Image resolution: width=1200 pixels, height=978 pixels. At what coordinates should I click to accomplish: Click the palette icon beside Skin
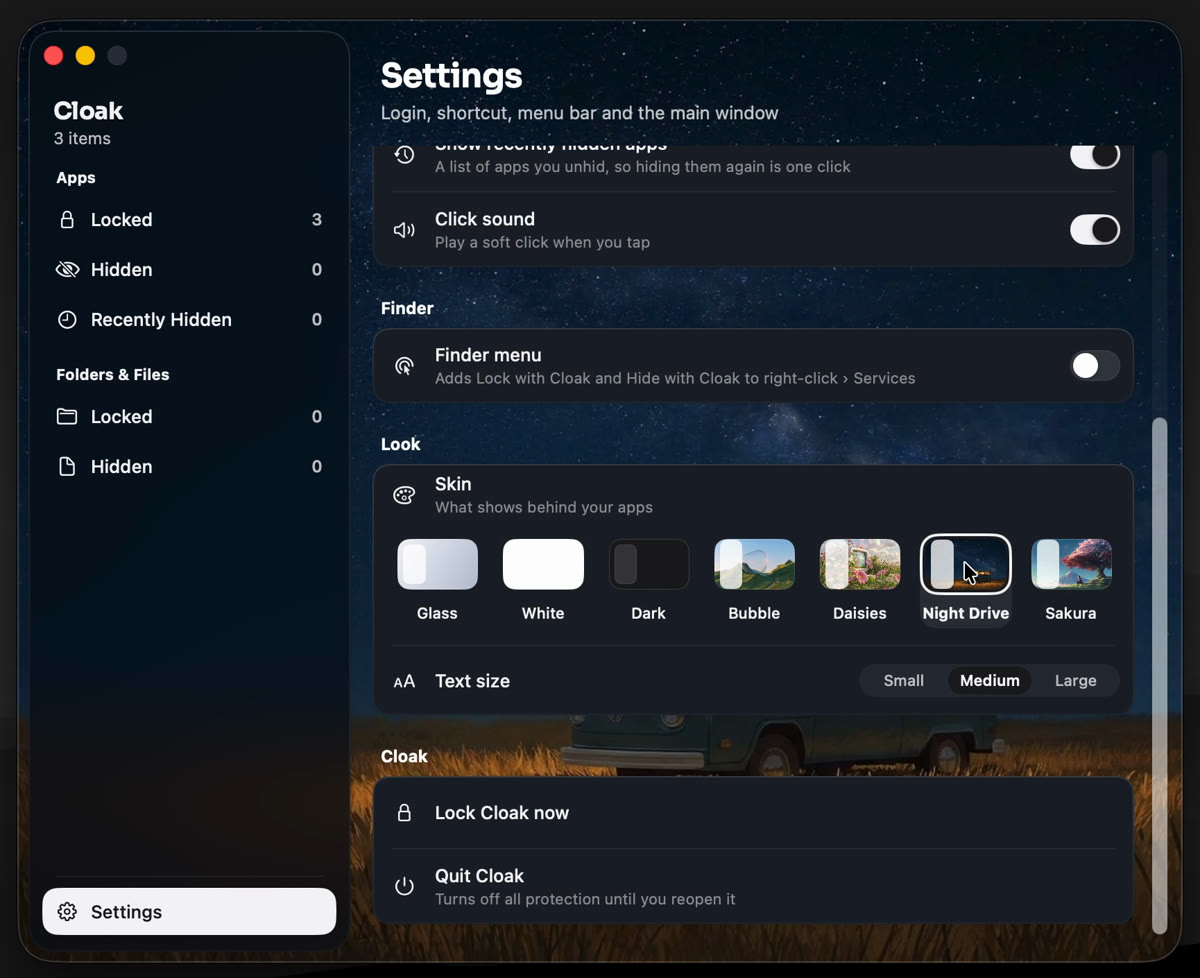point(404,495)
